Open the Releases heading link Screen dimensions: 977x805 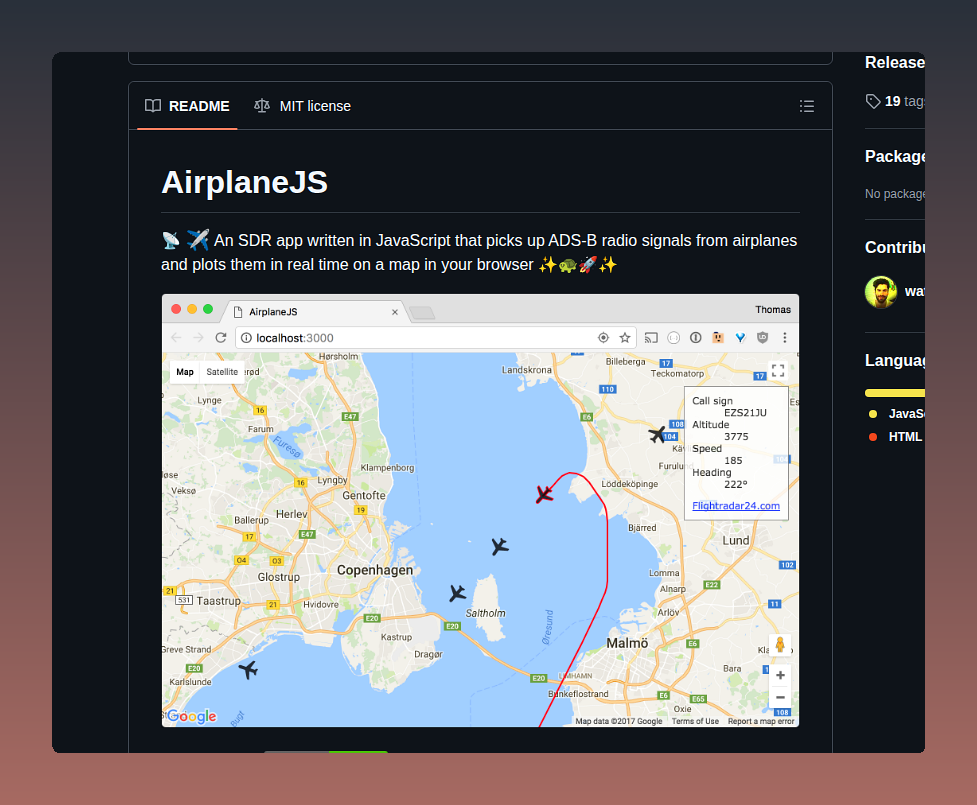[895, 62]
